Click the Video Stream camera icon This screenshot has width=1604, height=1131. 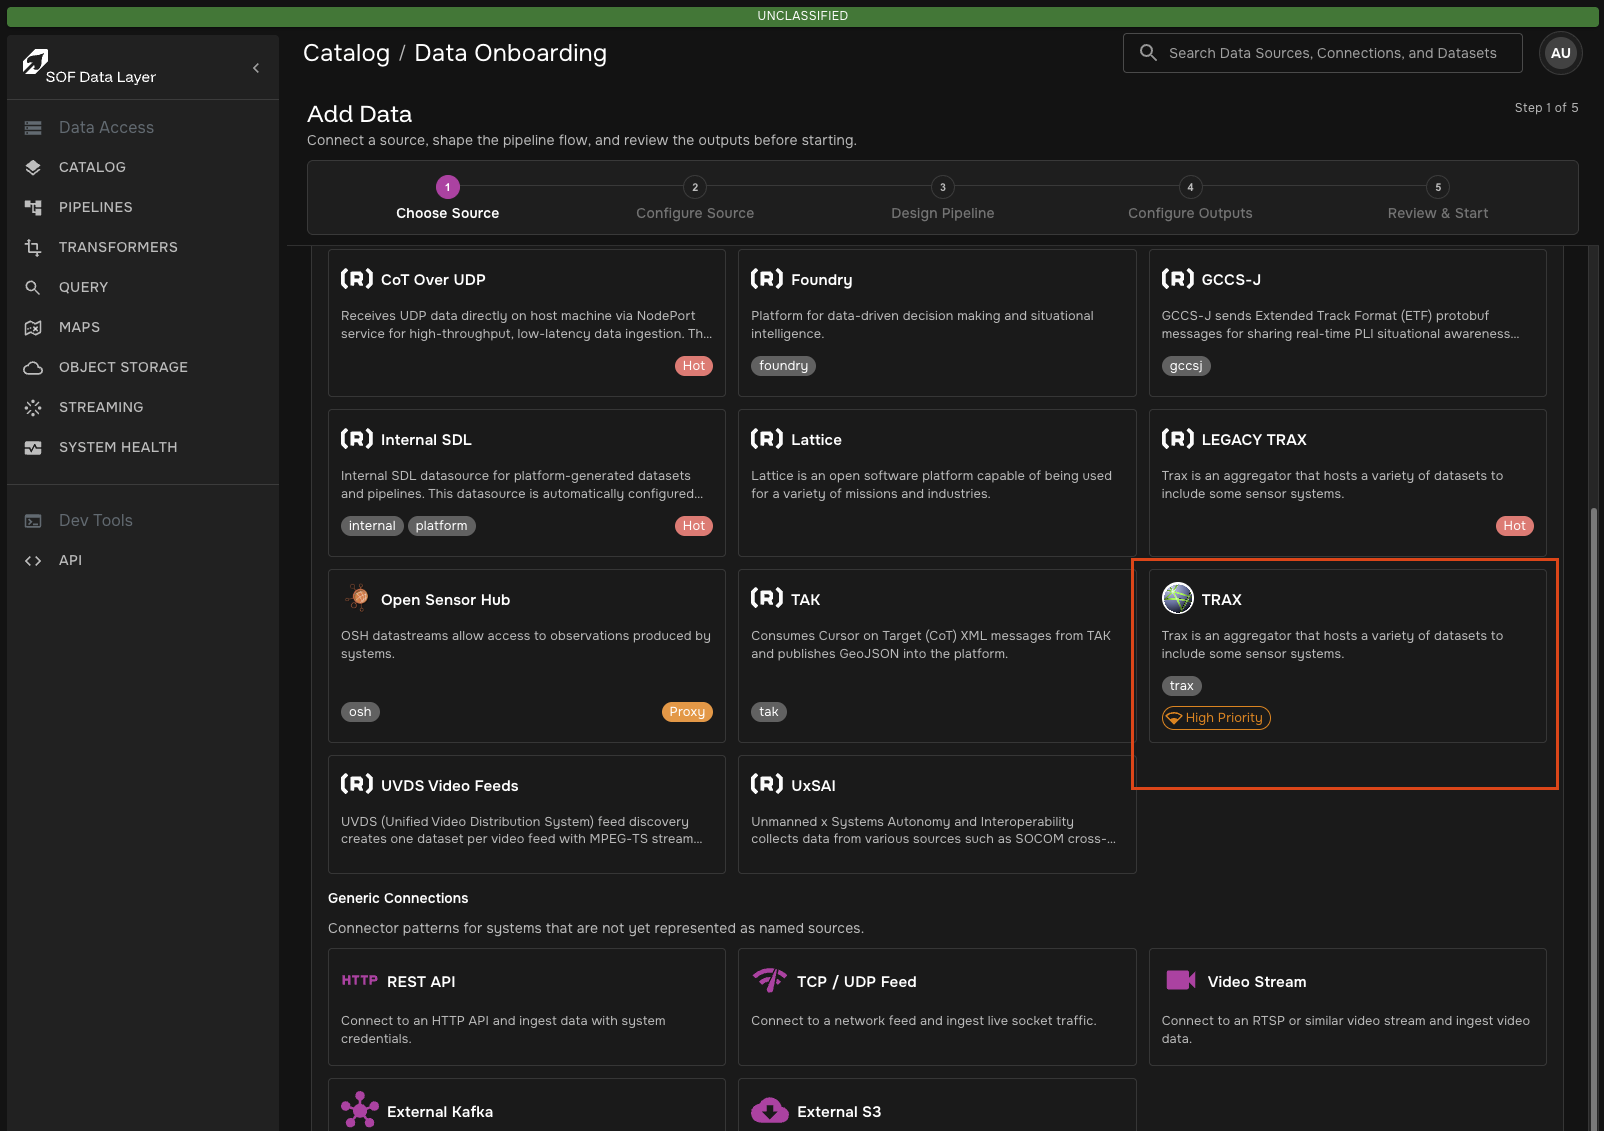point(1181,980)
